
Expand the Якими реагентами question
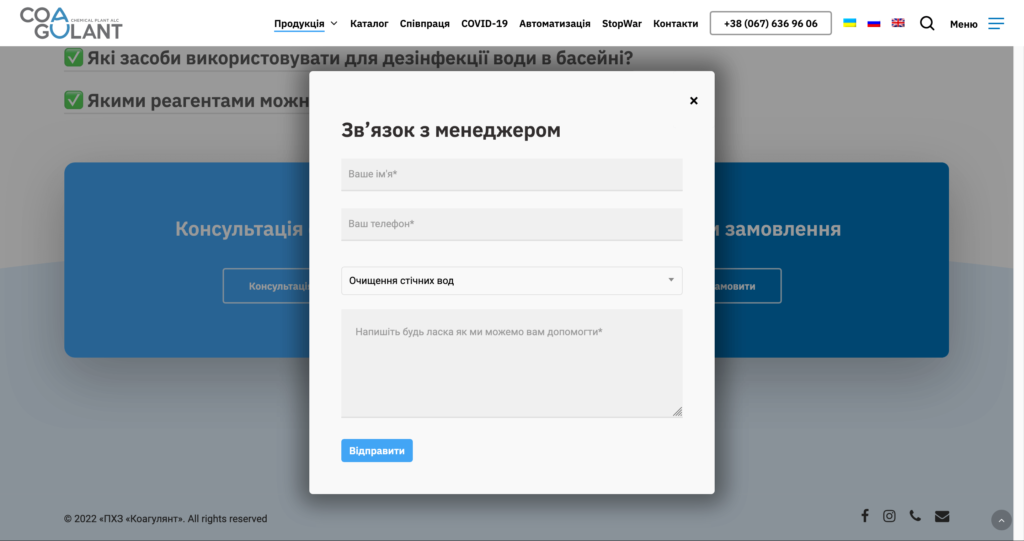pyautogui.click(x=187, y=101)
